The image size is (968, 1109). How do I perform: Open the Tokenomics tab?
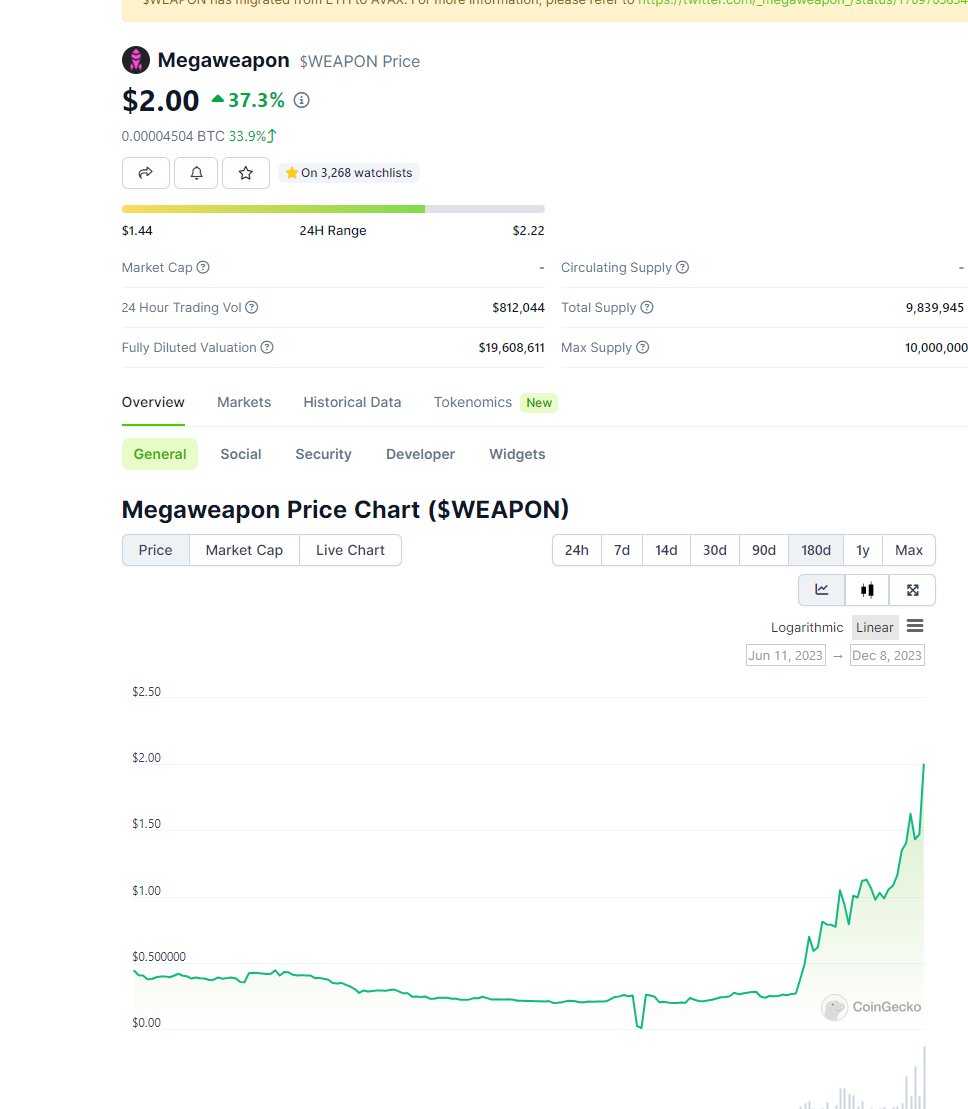click(x=472, y=402)
